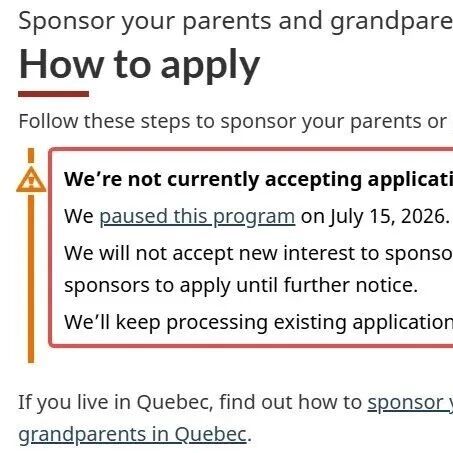Click the "on July 15, 2026" date text
This screenshot has height=453, width=453.
[x=373, y=217]
